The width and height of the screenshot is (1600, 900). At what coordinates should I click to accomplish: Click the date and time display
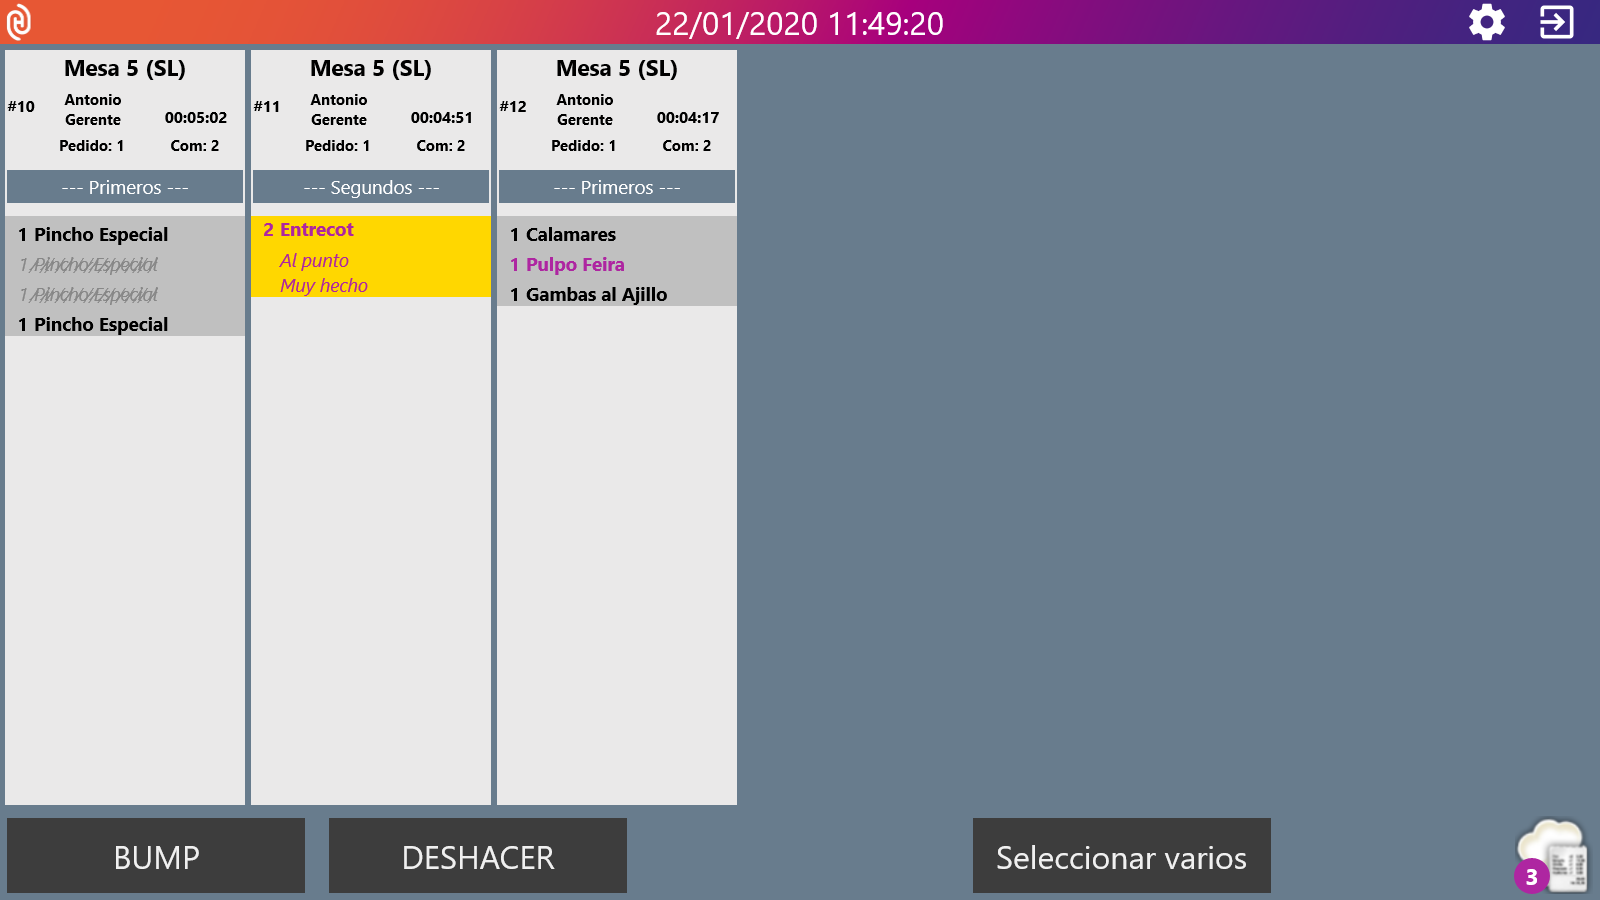(799, 23)
